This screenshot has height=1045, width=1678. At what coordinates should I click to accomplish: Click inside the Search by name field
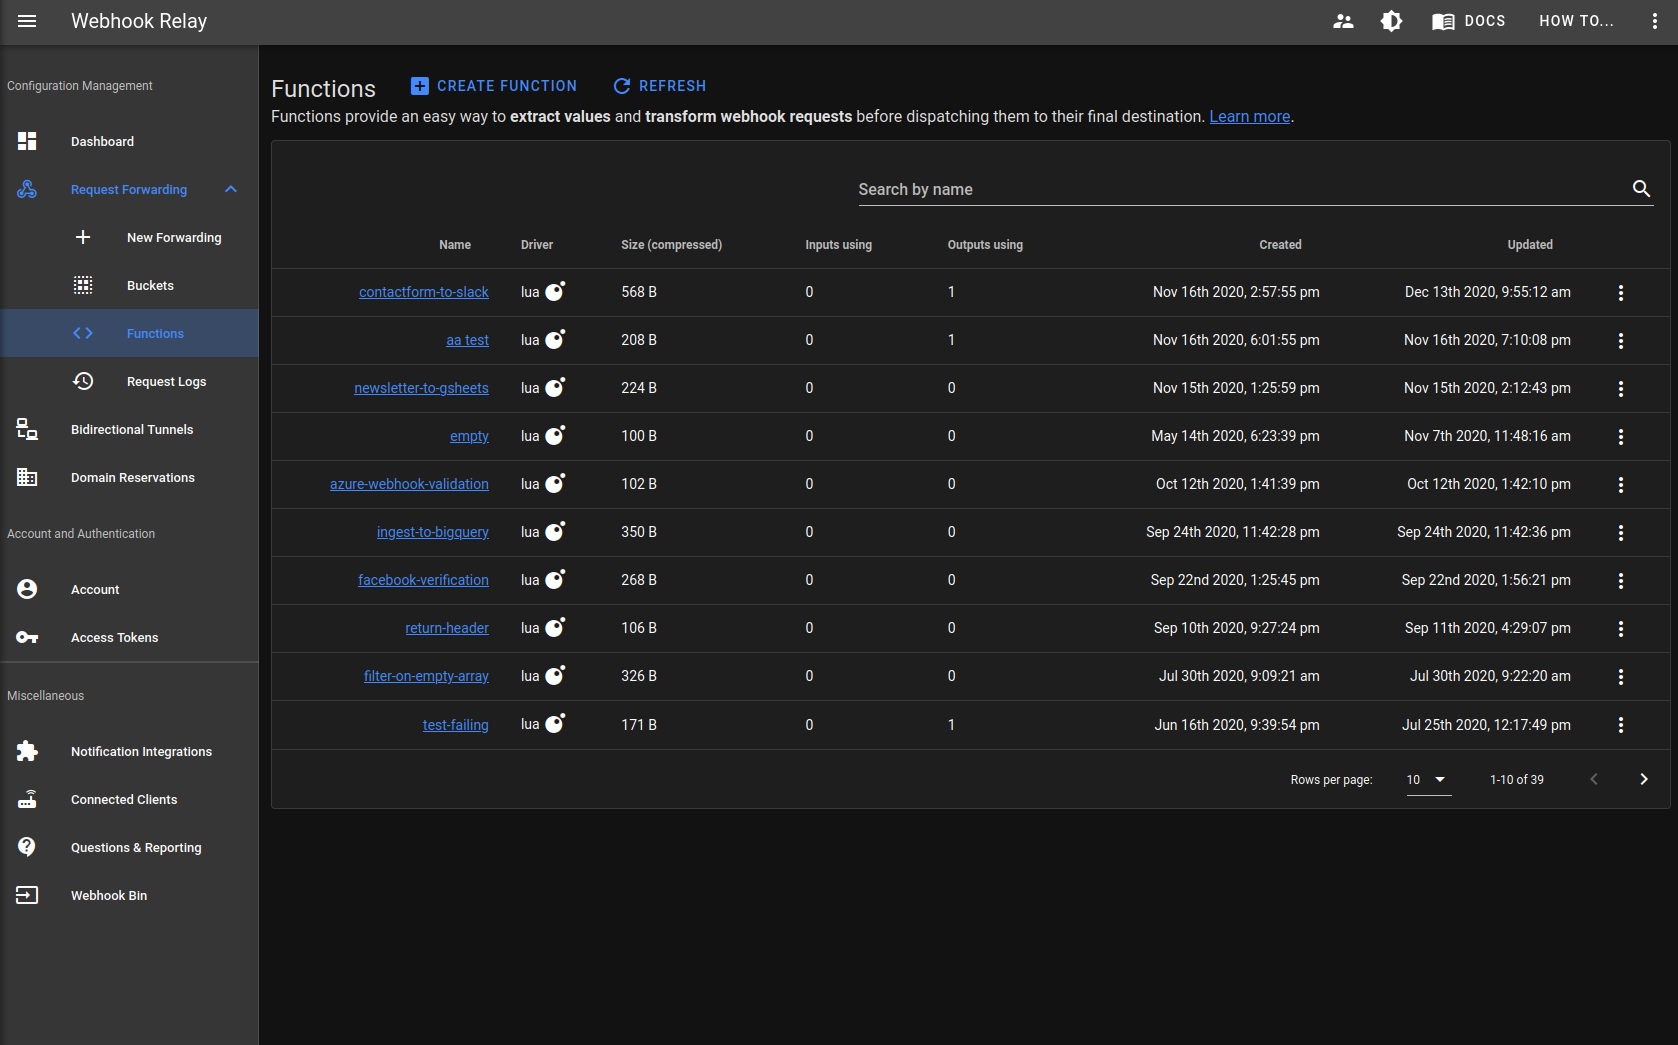click(1100, 188)
